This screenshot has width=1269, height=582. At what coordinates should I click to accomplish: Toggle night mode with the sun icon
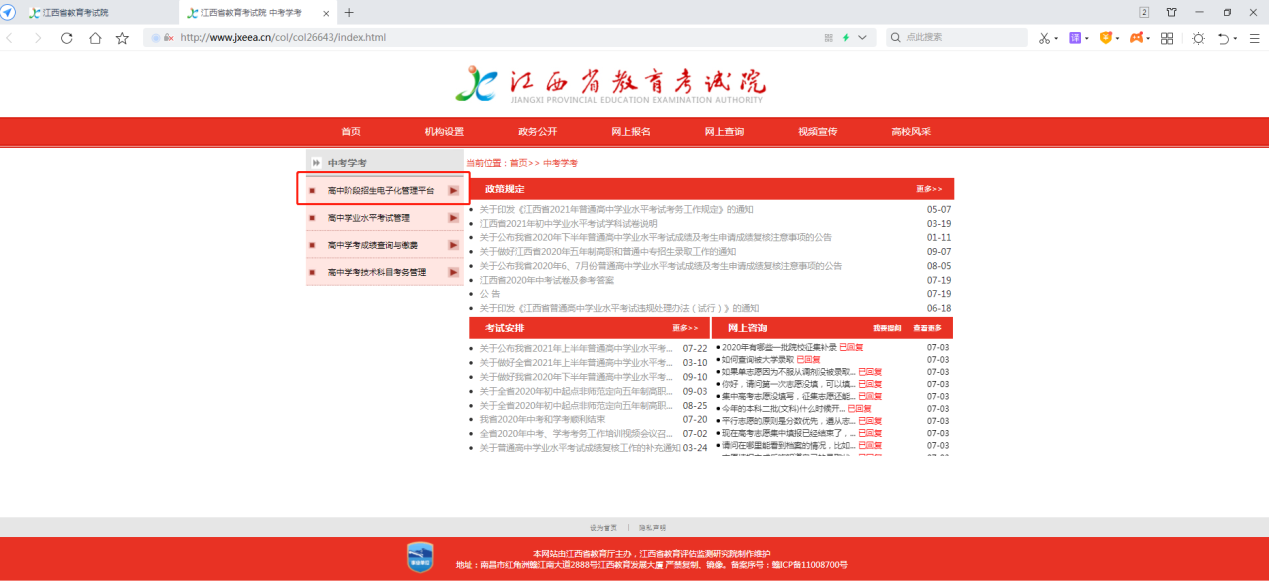(1198, 38)
